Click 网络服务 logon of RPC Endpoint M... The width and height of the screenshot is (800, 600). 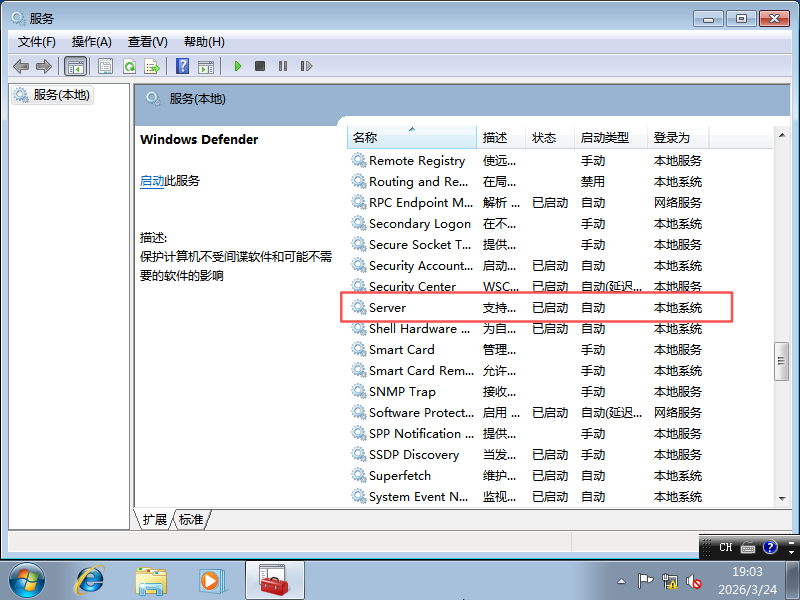pyautogui.click(x=678, y=203)
